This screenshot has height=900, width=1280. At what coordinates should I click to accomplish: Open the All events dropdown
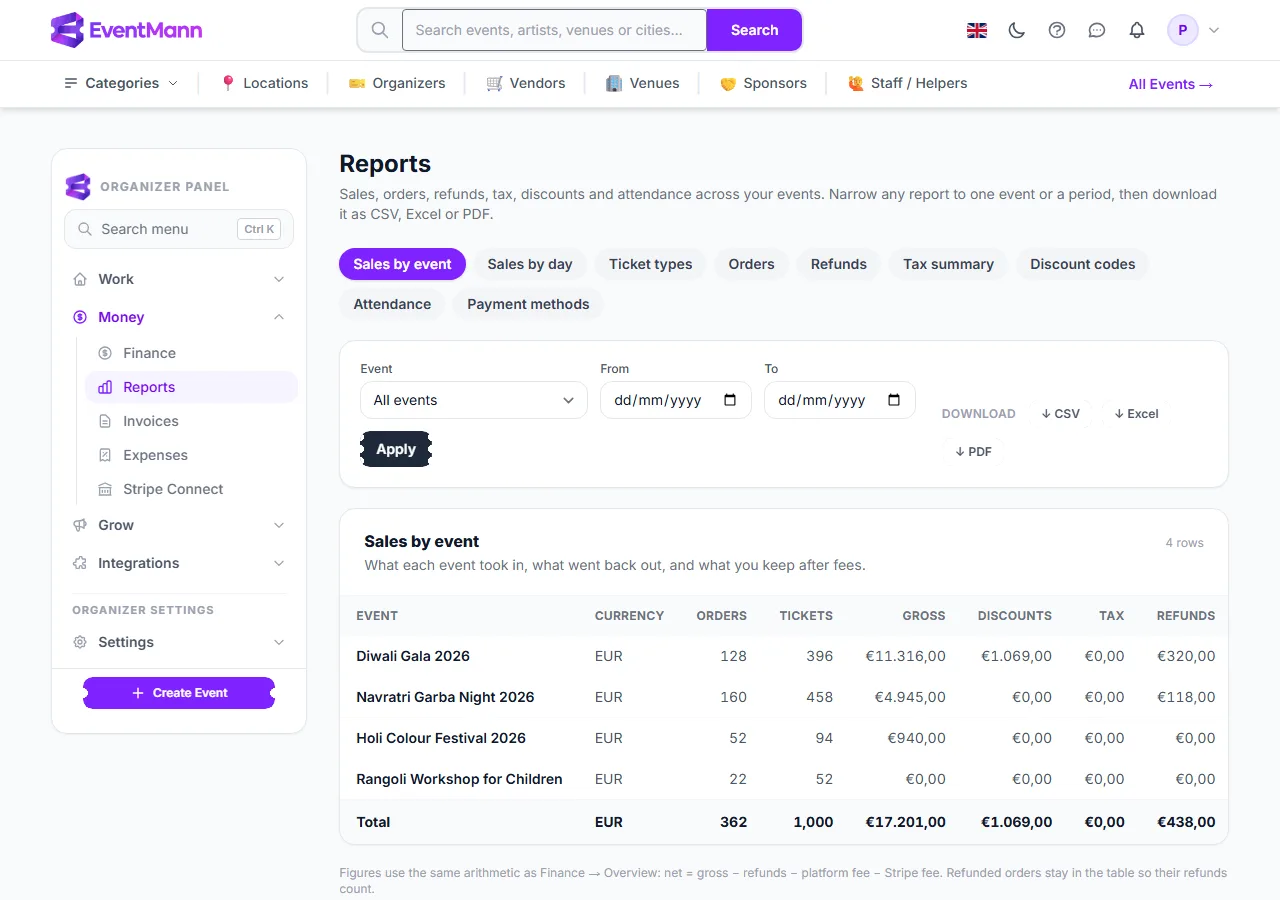pos(474,400)
